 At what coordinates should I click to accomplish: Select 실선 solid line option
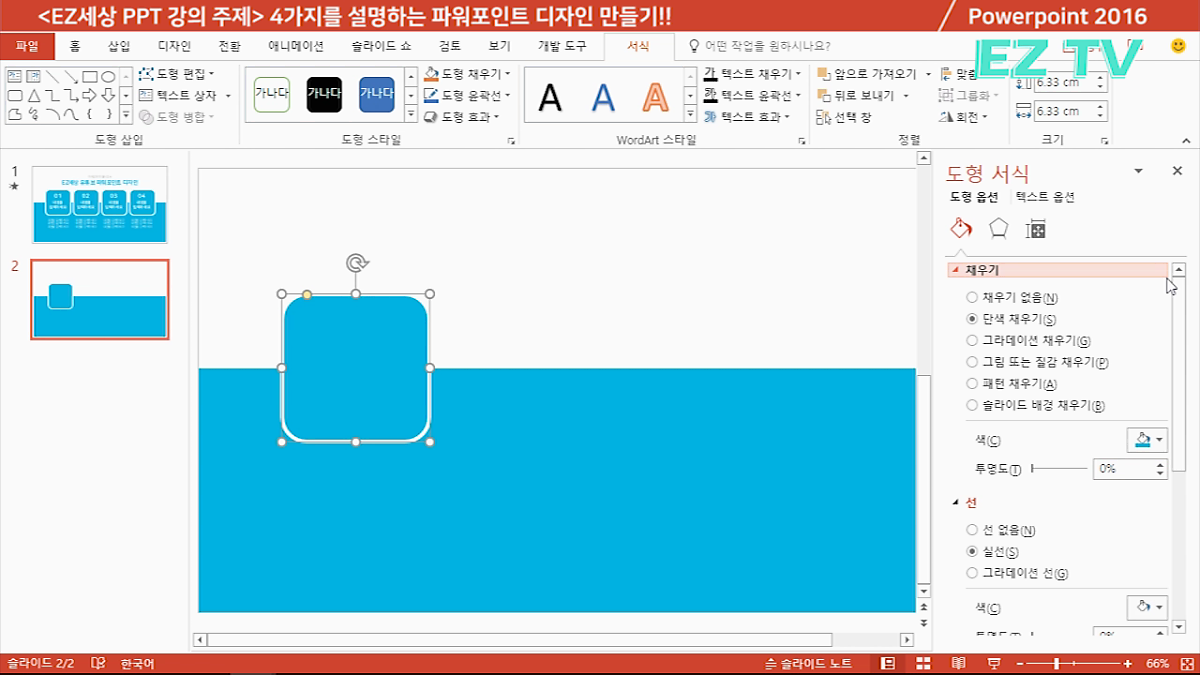pyautogui.click(x=992, y=552)
